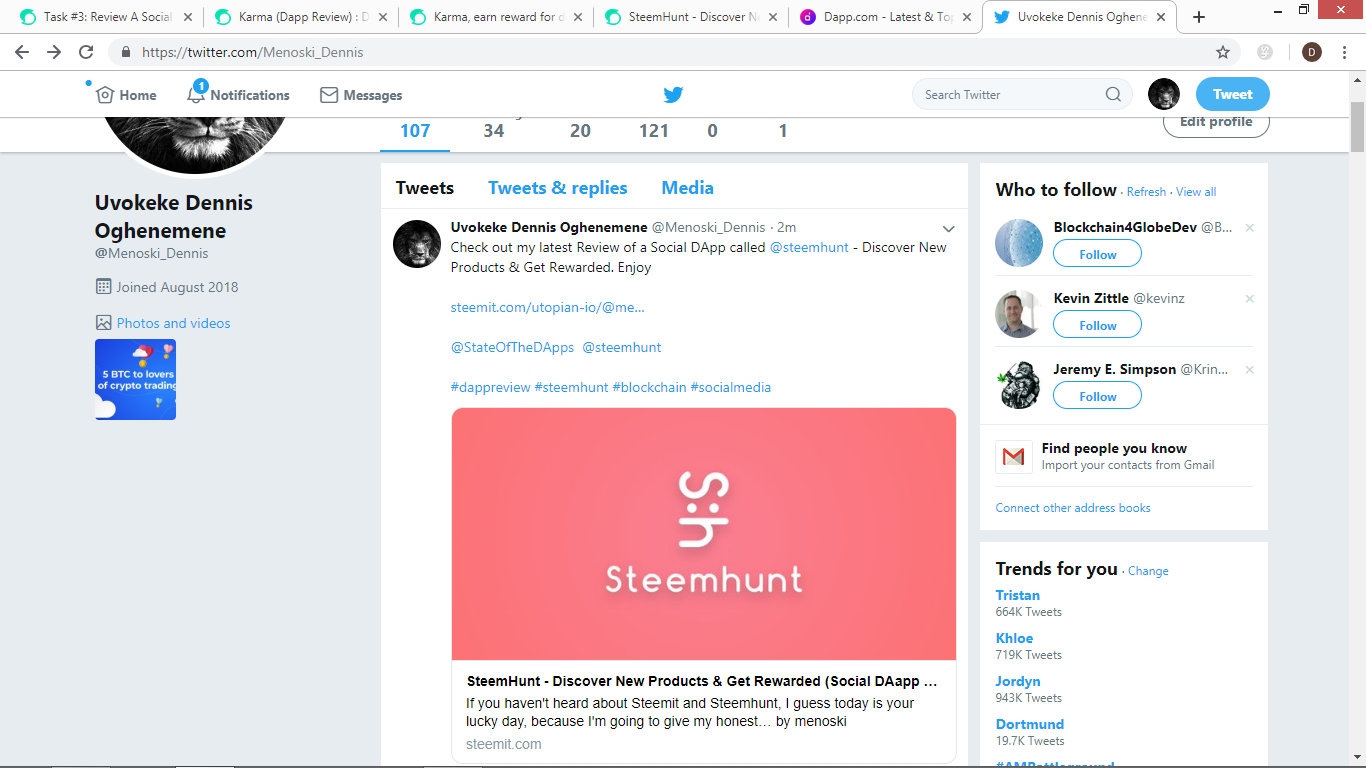Open the Khloe trend
This screenshot has height=768, width=1366.
(1015, 638)
